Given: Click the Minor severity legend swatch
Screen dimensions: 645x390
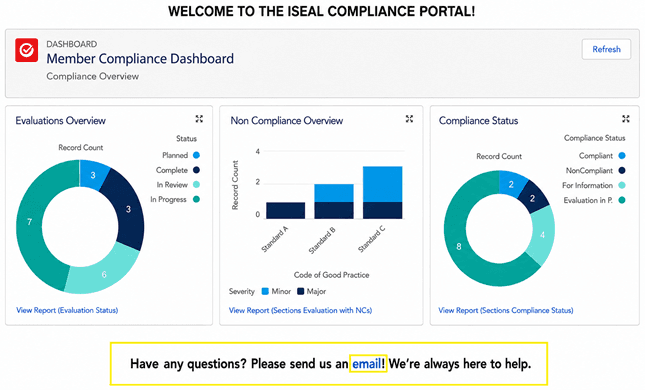Looking at the screenshot, I should 265,291.
